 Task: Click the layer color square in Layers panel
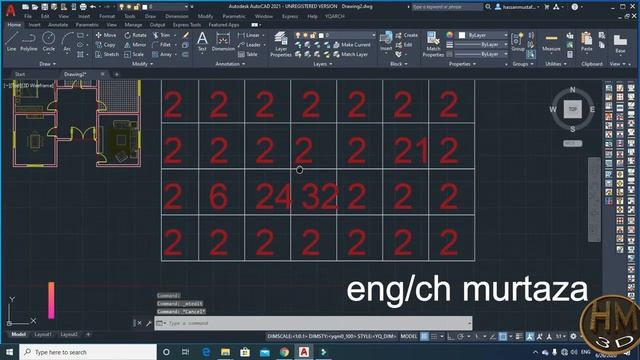321,36
